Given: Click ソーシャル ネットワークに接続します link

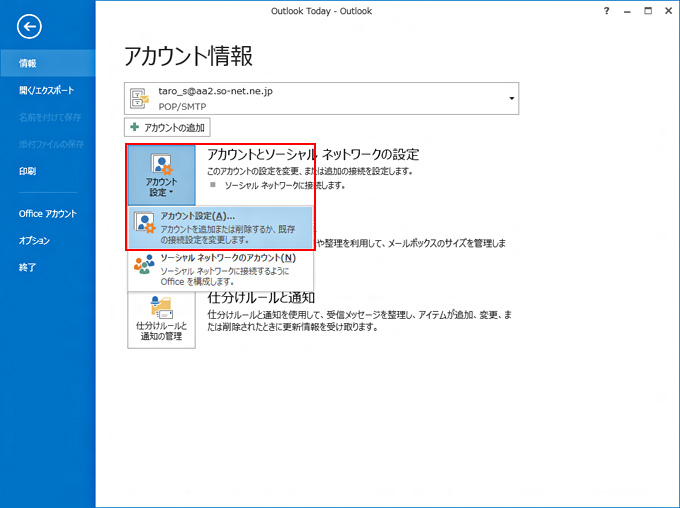Looking at the screenshot, I should click(x=284, y=186).
